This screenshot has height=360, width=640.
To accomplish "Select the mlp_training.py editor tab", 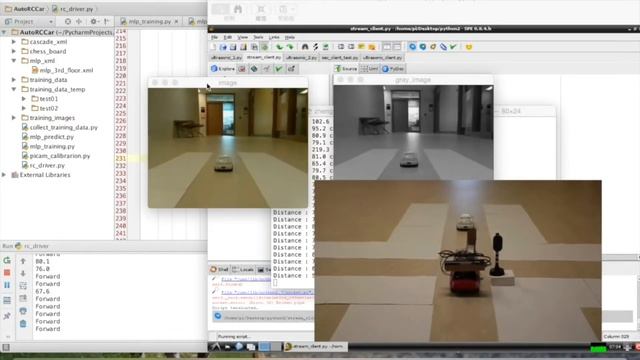I will [149, 21].
